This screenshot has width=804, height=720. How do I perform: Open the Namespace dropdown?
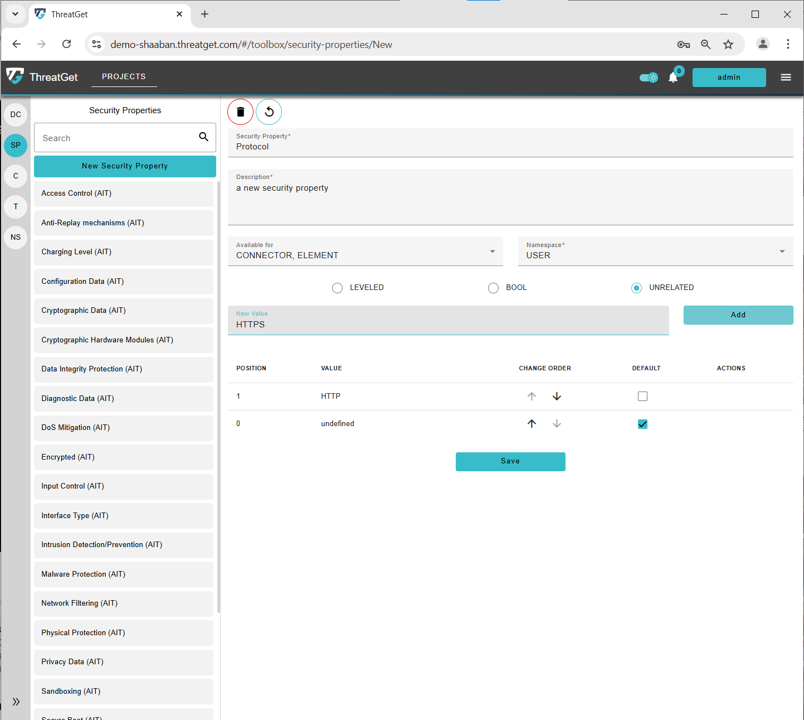coord(782,251)
